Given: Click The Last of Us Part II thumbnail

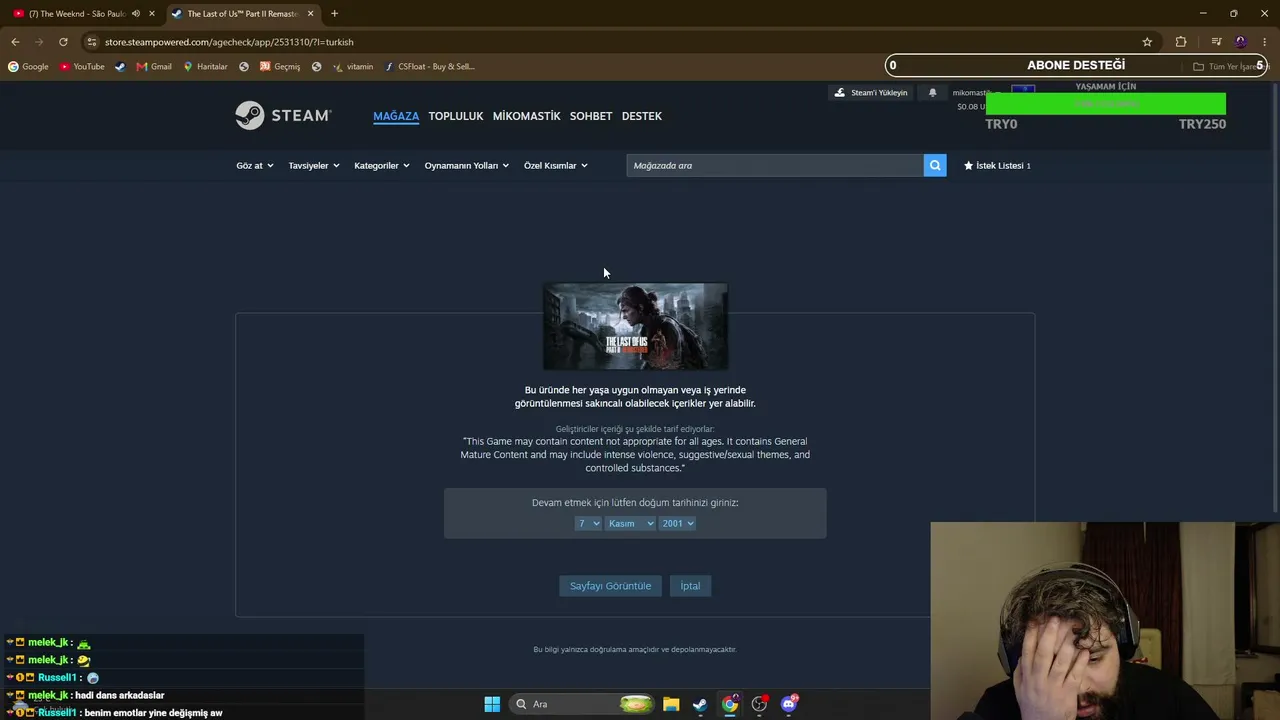Looking at the screenshot, I should point(635,326).
